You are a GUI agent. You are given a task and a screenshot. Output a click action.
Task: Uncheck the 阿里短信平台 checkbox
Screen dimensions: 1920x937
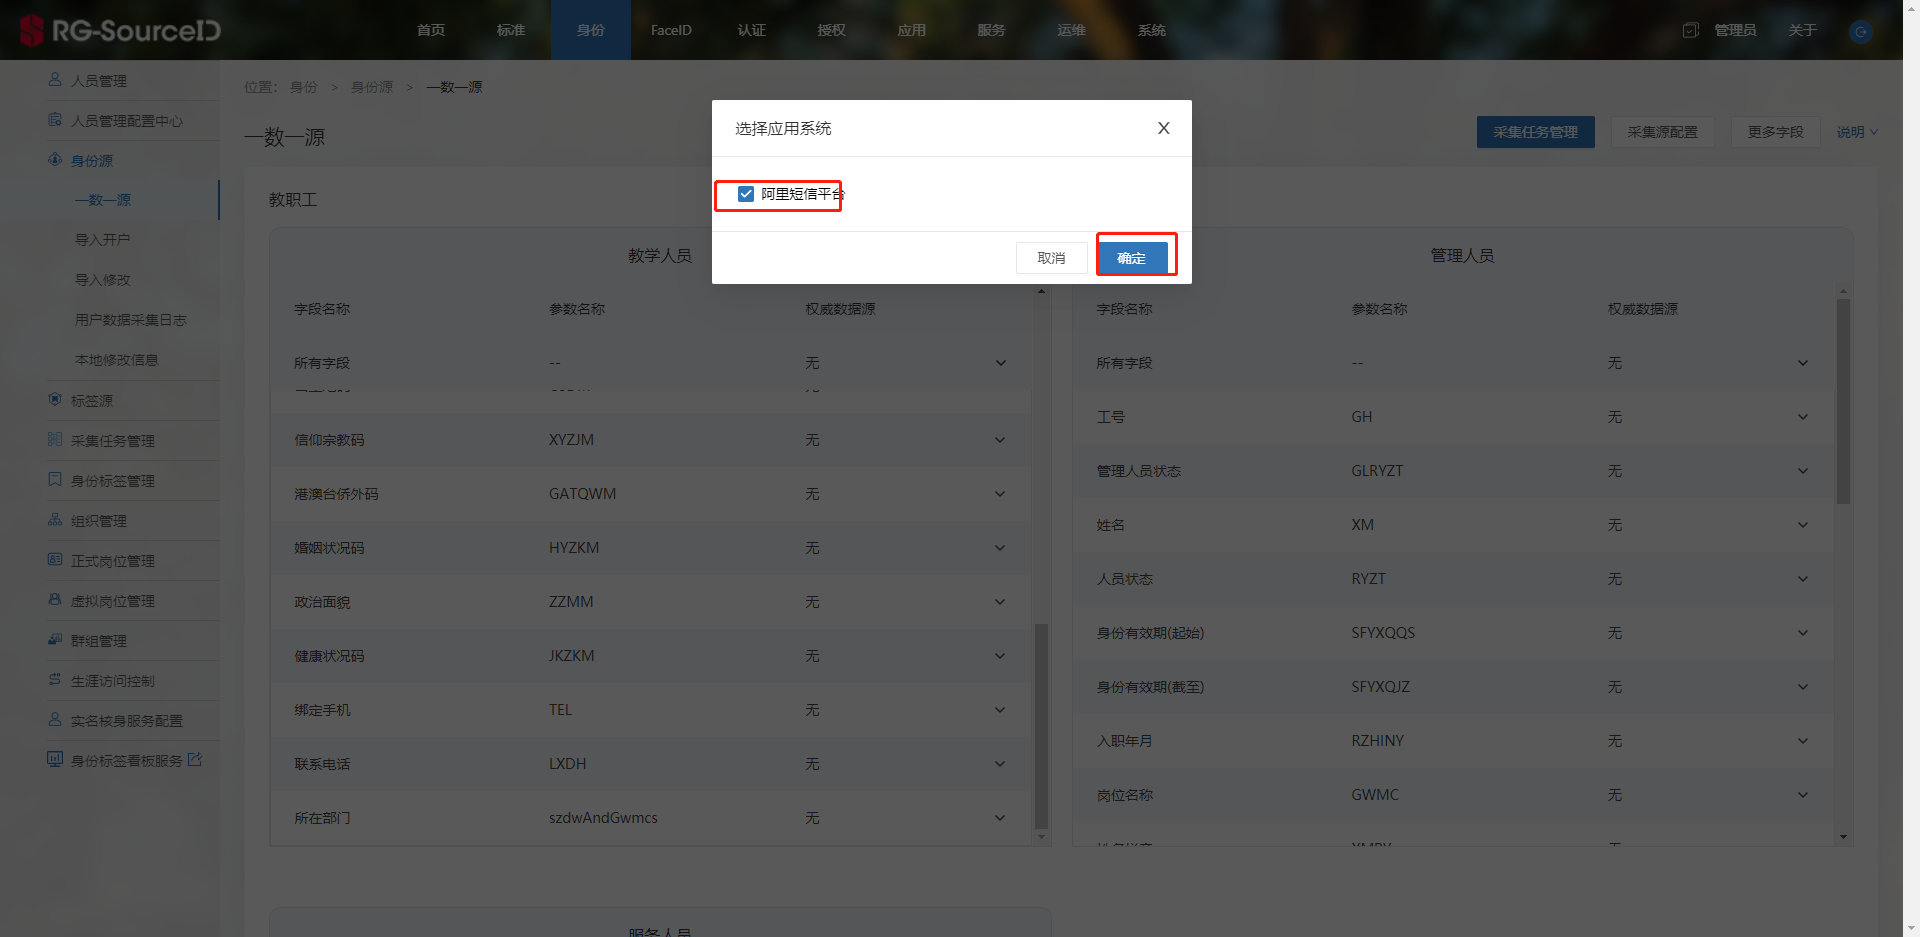tap(746, 194)
